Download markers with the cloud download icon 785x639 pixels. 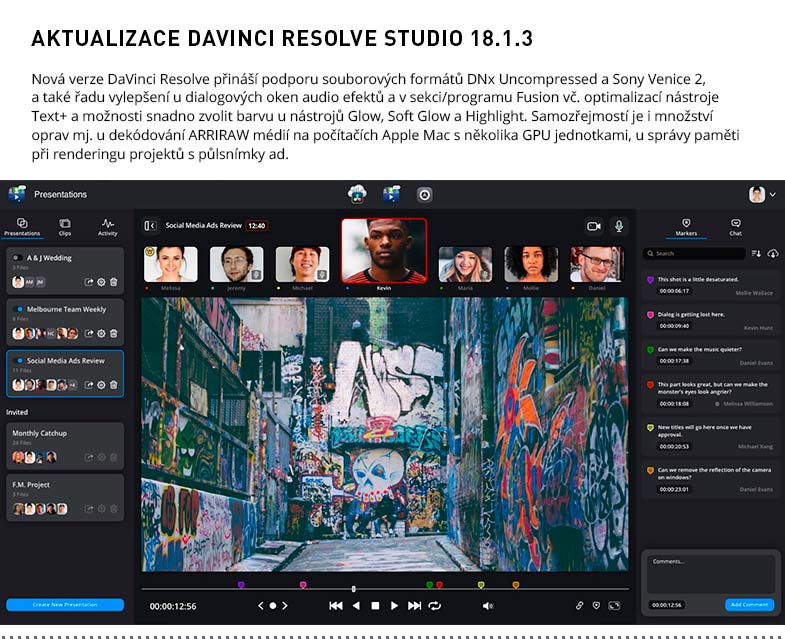pos(773,254)
